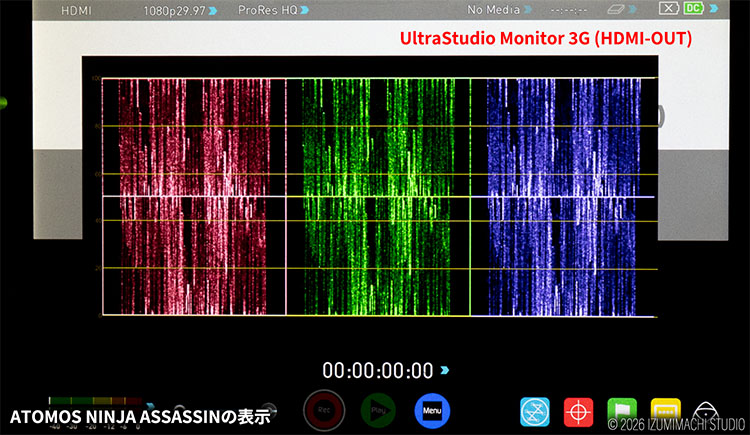The image size is (750, 435).
Task: Open timecode settings via 00:00:00:00 arrow
Action: pos(444,370)
